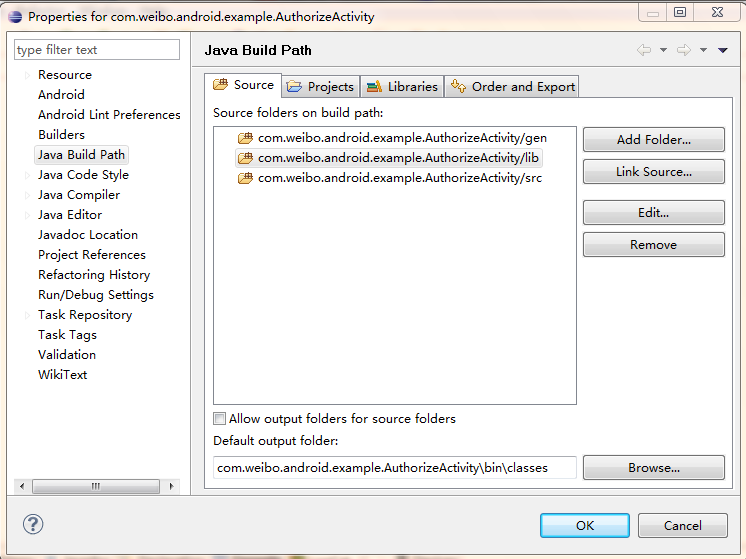Select Javadoc Location
The width and height of the screenshot is (746, 559).
(88, 235)
